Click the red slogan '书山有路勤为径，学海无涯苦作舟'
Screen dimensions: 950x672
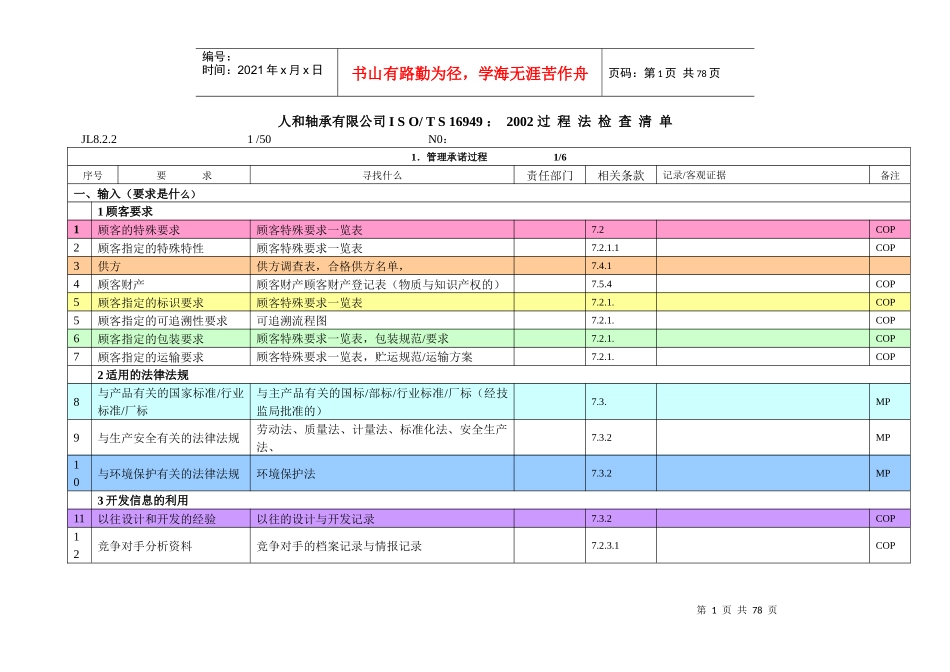pos(470,73)
